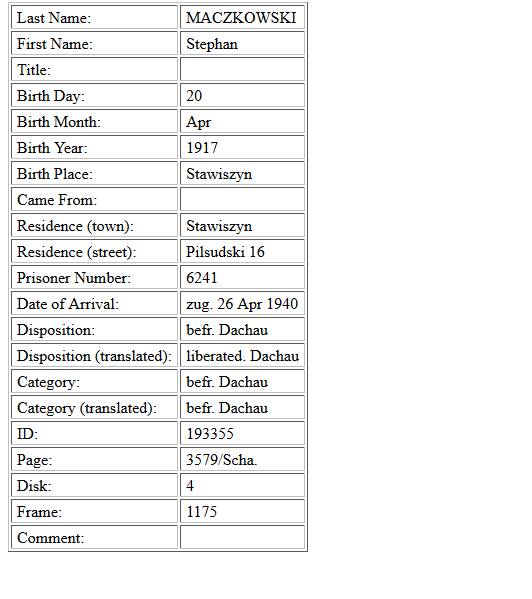Click the empty Comment value cell
The height and width of the screenshot is (599, 532).
242,537
